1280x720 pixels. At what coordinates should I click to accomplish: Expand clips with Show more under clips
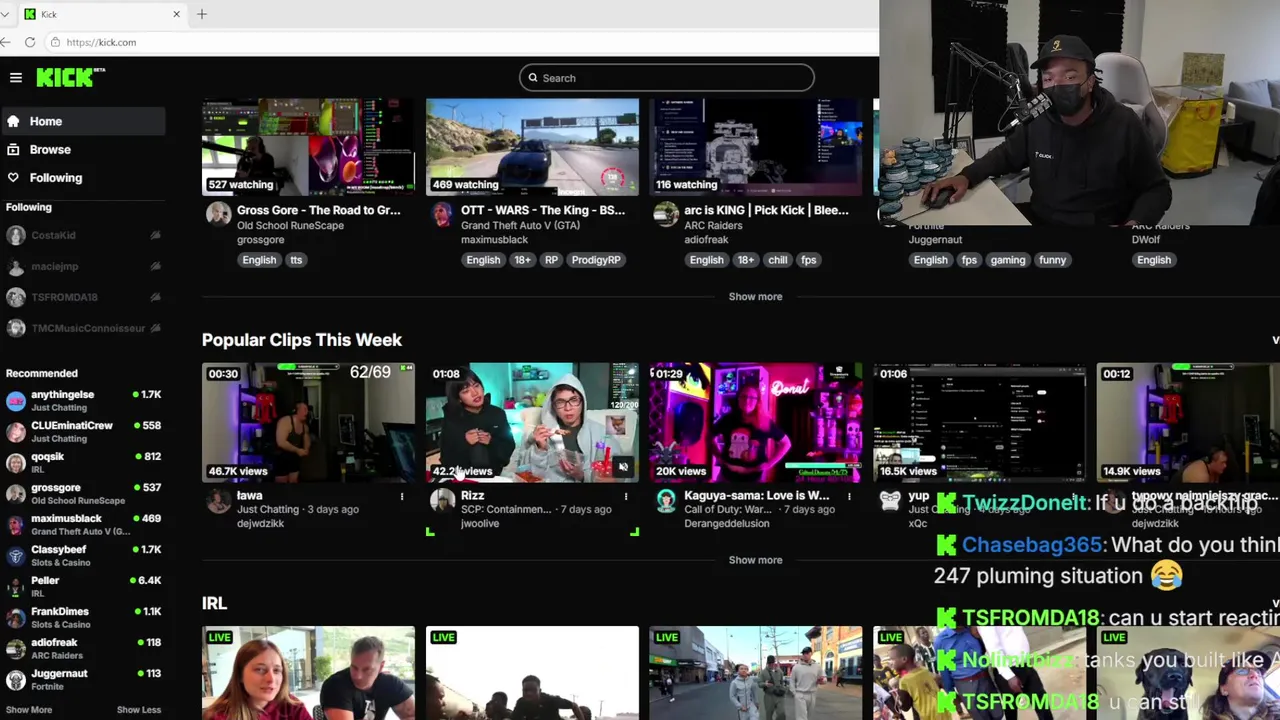click(755, 560)
